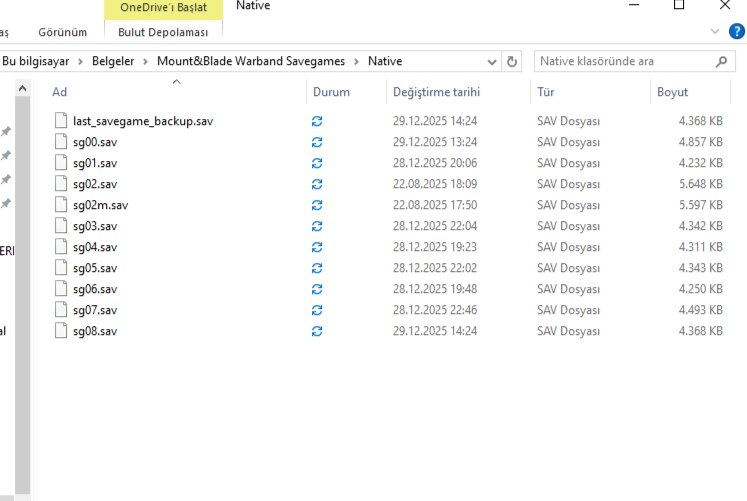Refresh the Native folder view

(512, 61)
